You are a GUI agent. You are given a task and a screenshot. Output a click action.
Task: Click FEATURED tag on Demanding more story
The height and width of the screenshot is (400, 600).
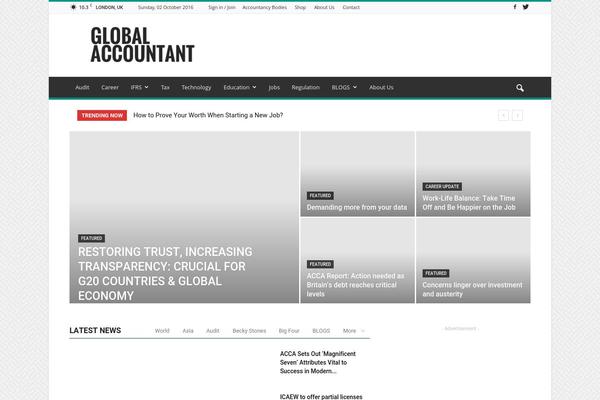click(320, 196)
